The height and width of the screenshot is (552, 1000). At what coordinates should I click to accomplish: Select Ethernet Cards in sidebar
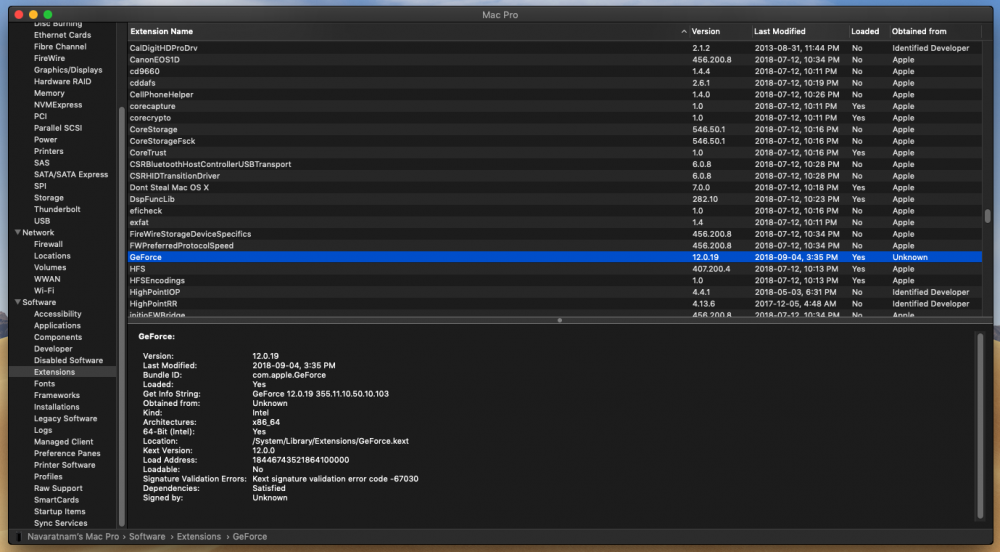point(62,35)
